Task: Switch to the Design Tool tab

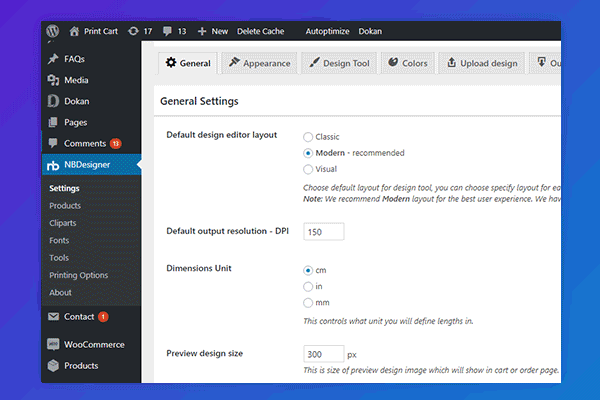Action: coord(339,63)
